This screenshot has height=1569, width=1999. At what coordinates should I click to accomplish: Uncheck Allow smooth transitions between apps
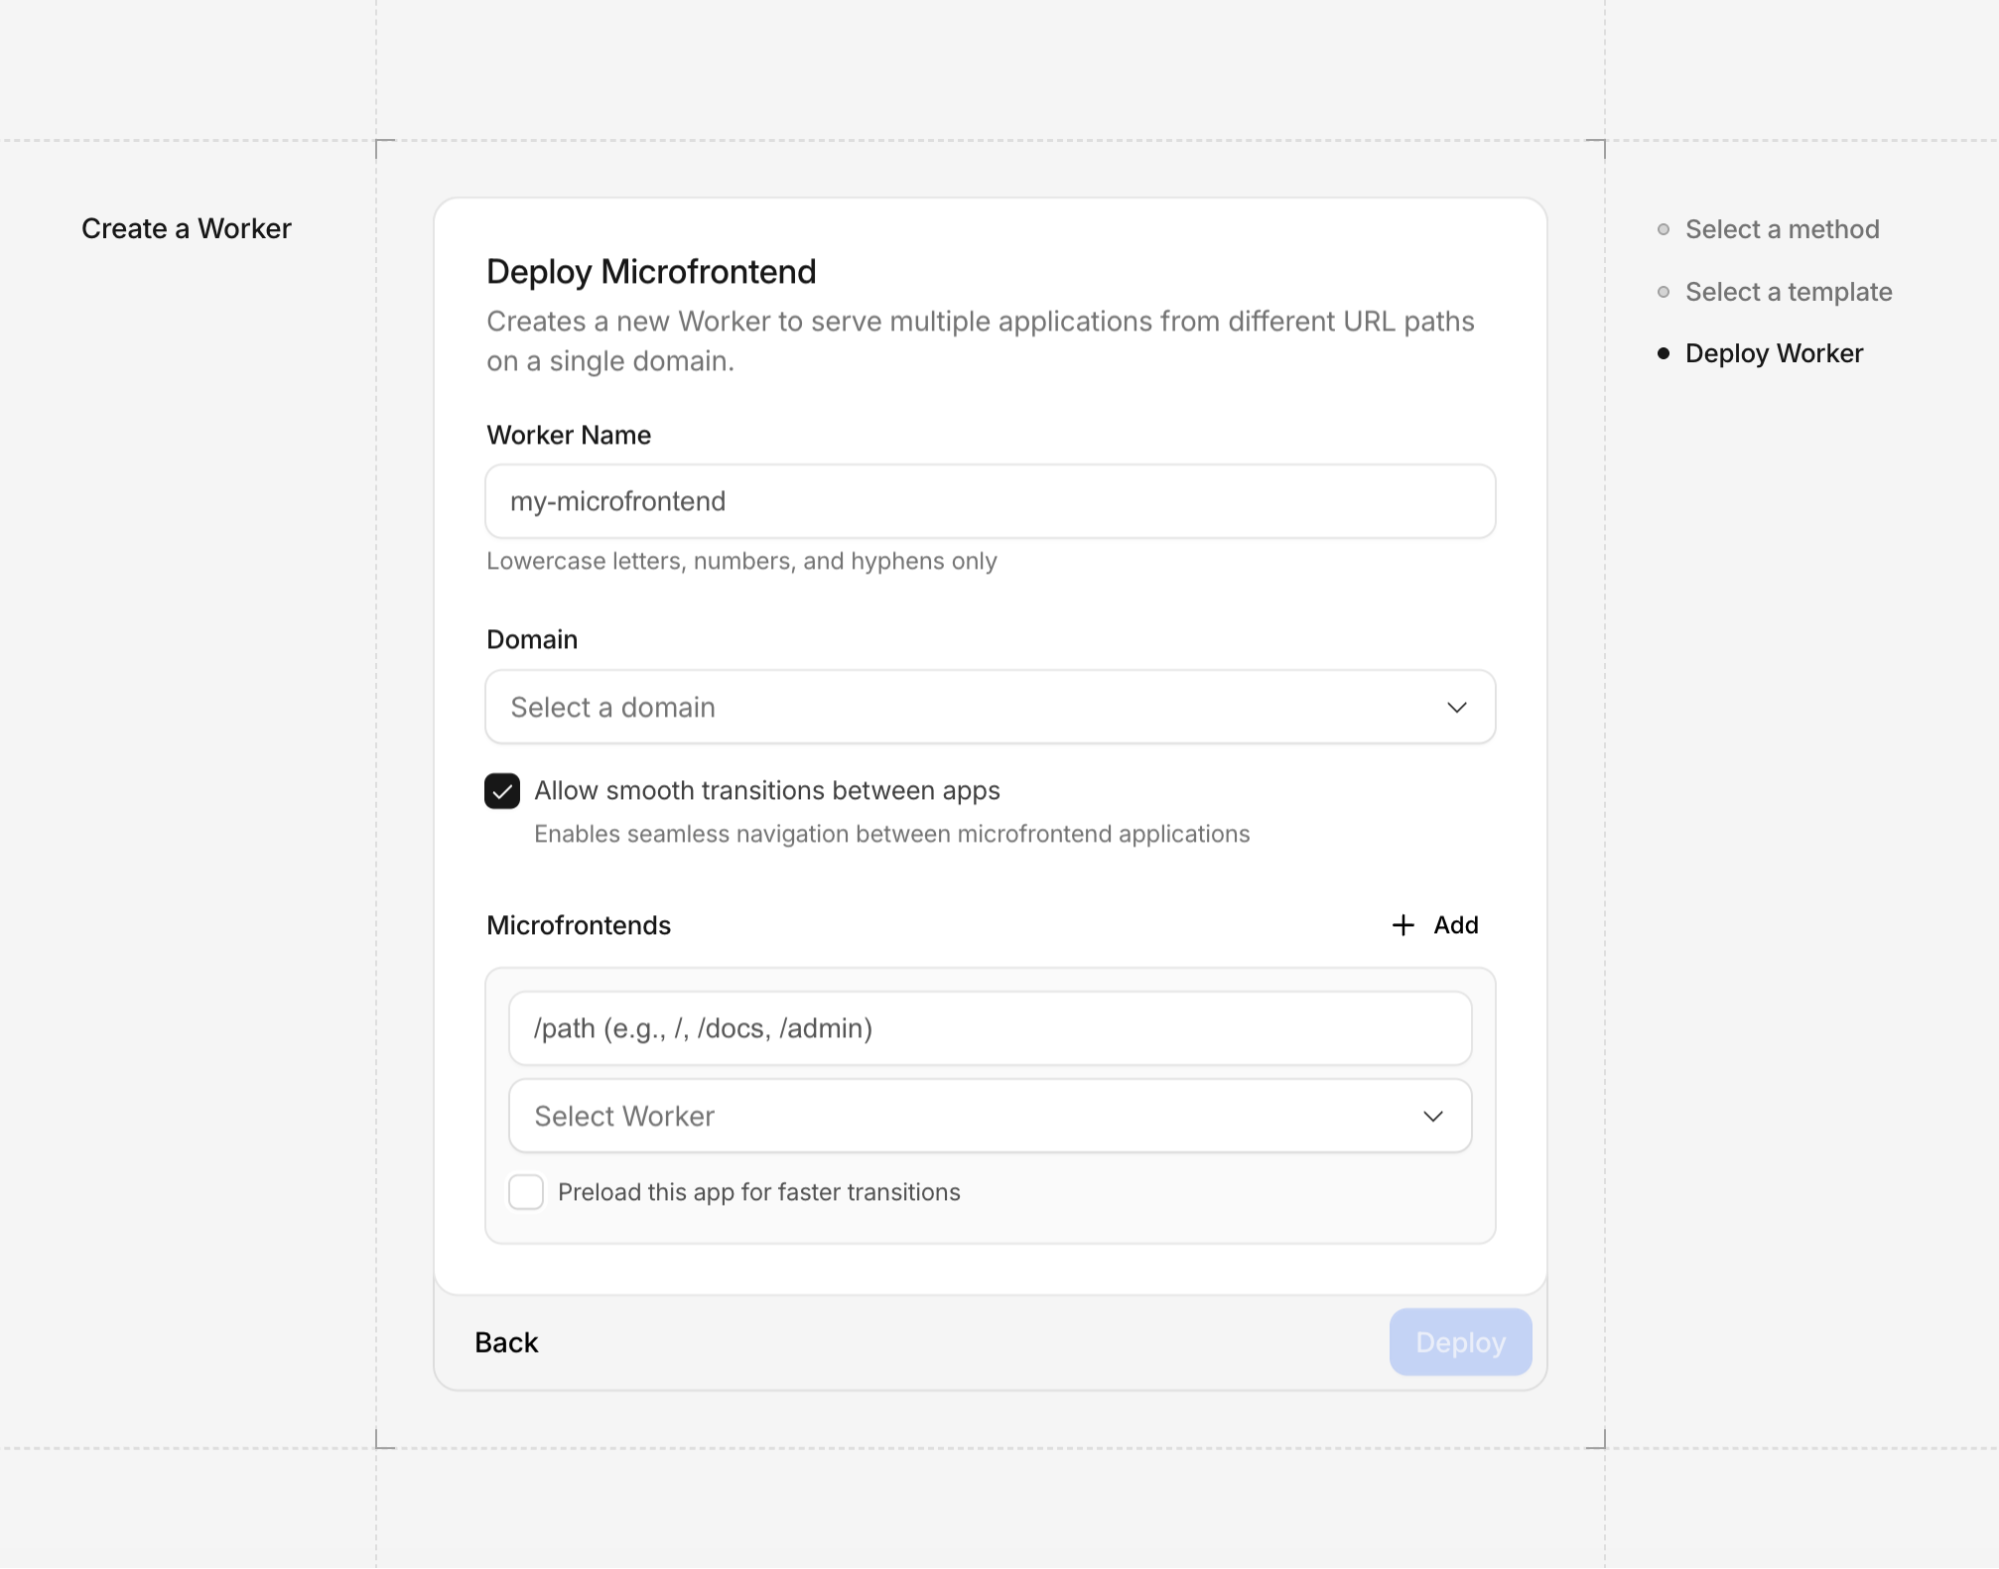[502, 791]
